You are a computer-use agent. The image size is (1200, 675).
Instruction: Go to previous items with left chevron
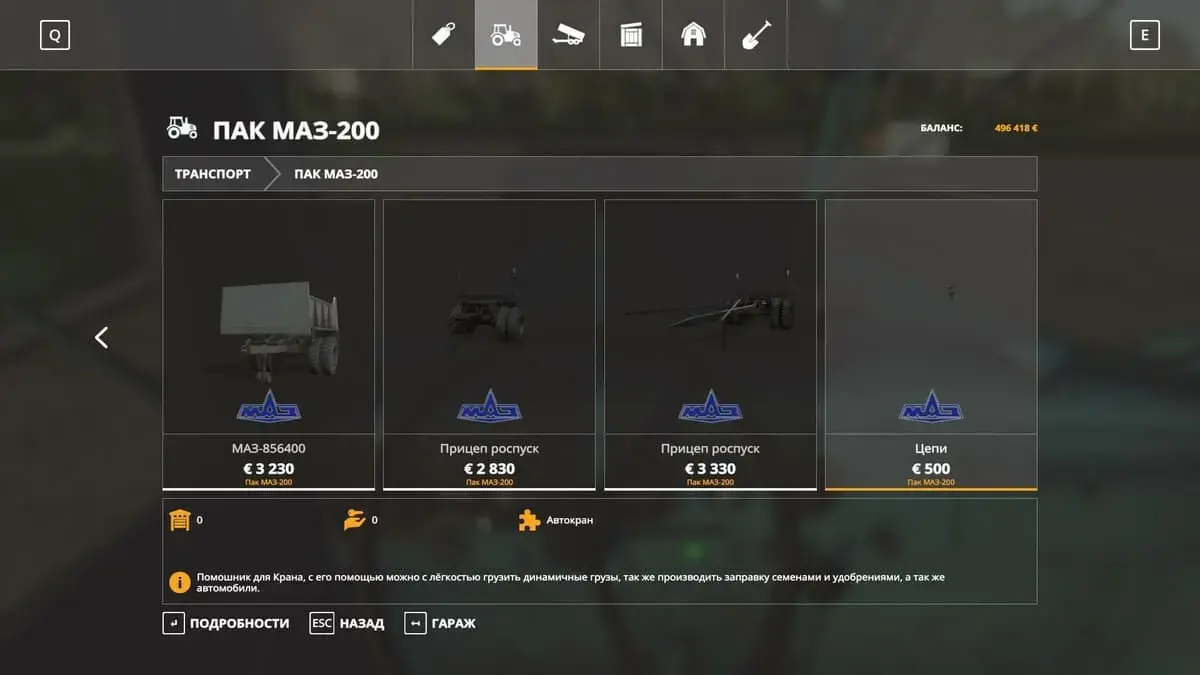pos(101,338)
